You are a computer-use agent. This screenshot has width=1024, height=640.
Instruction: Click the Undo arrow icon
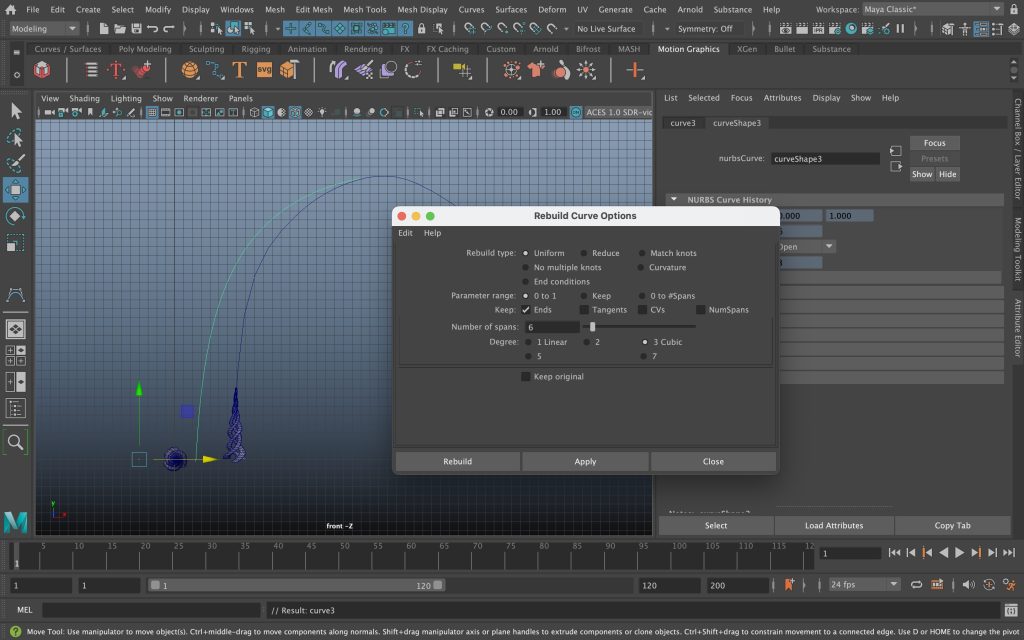coord(153,29)
